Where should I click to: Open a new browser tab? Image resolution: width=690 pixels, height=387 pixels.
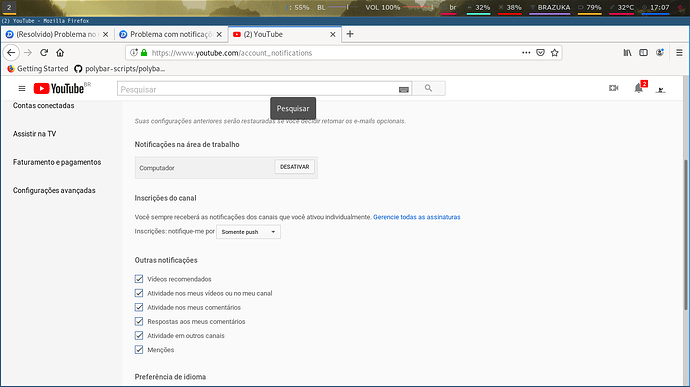(350, 34)
